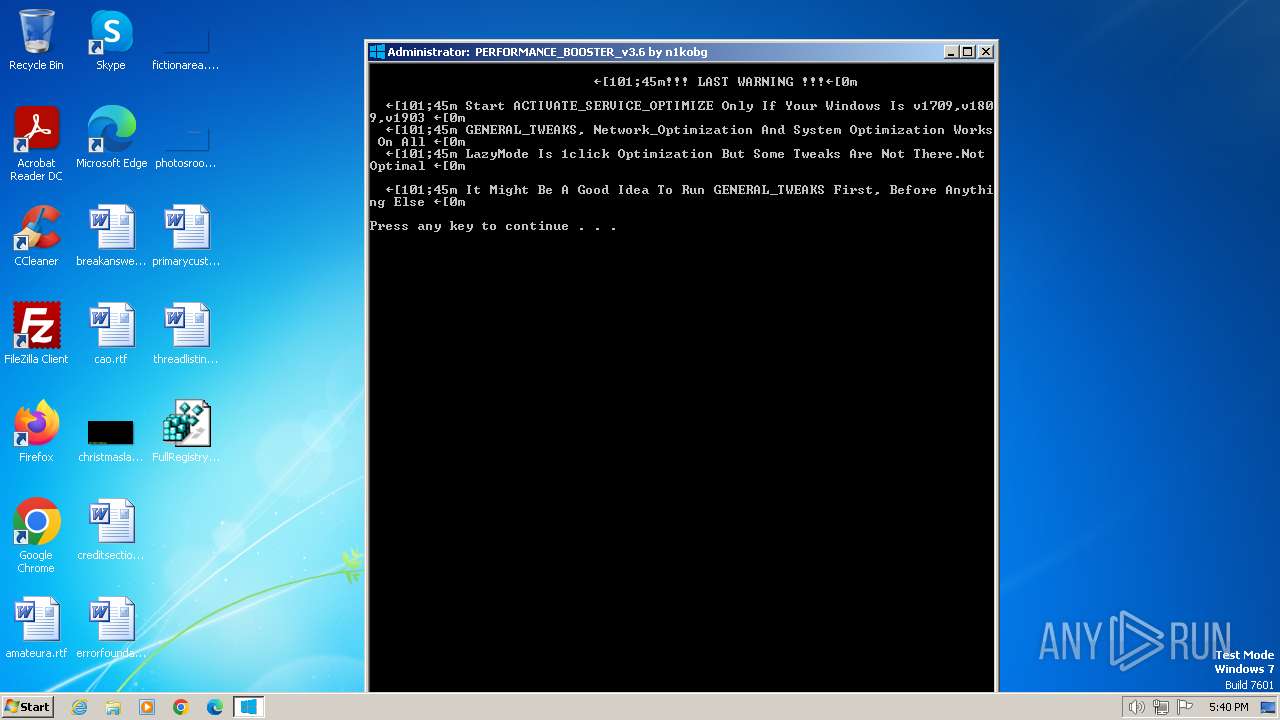The image size is (1280, 720).
Task: Open FullRegistry file icon
Action: 186,433
